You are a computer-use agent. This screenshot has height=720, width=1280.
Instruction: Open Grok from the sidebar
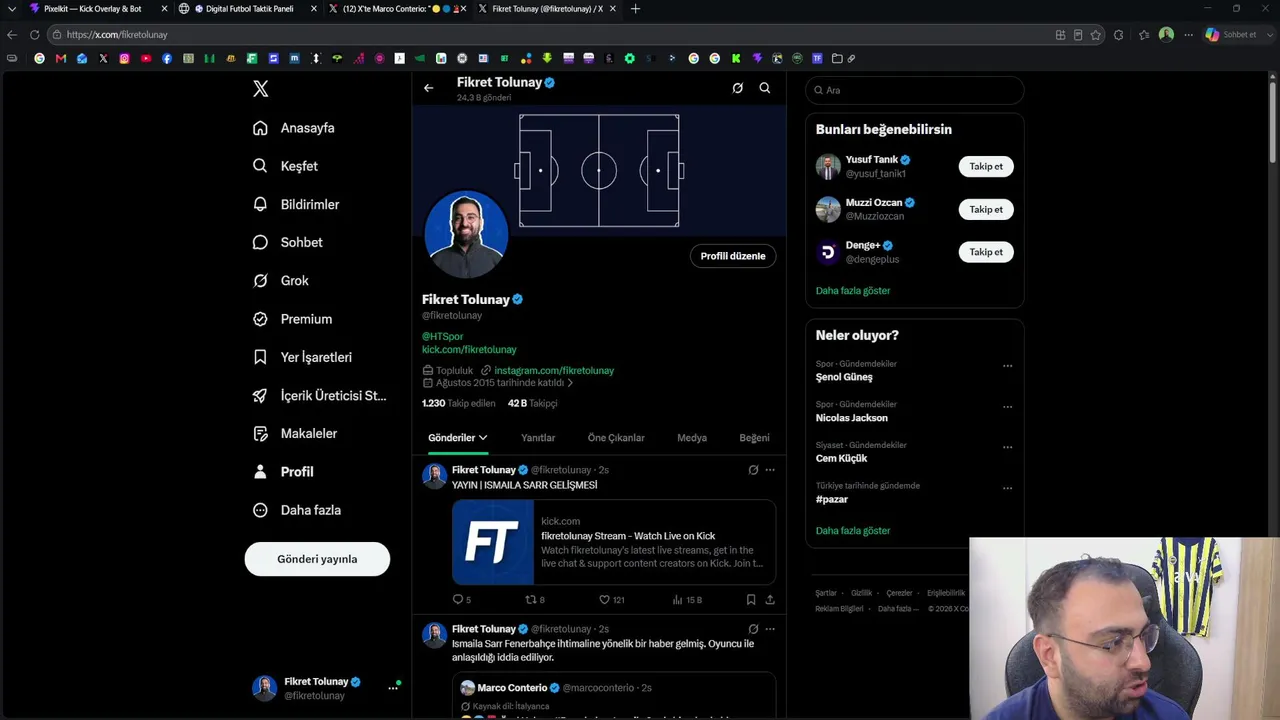281,281
